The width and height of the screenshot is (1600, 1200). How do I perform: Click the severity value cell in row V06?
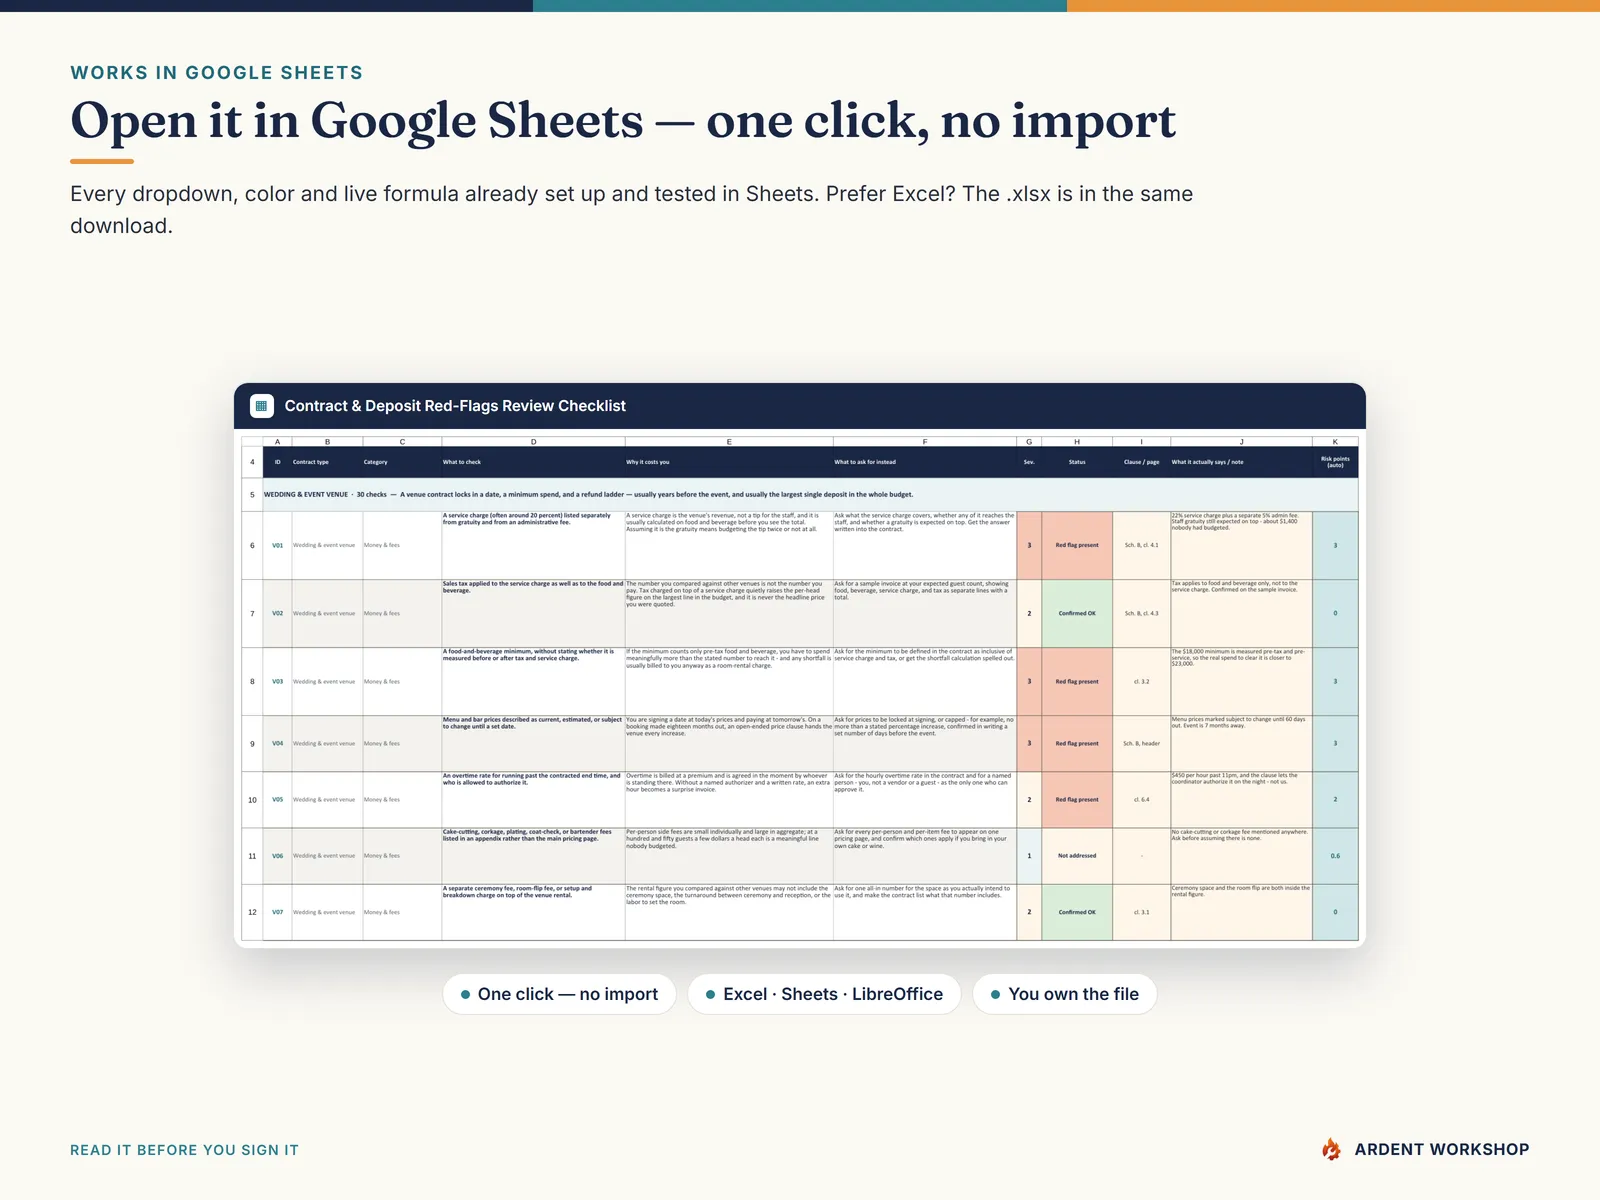point(1029,856)
